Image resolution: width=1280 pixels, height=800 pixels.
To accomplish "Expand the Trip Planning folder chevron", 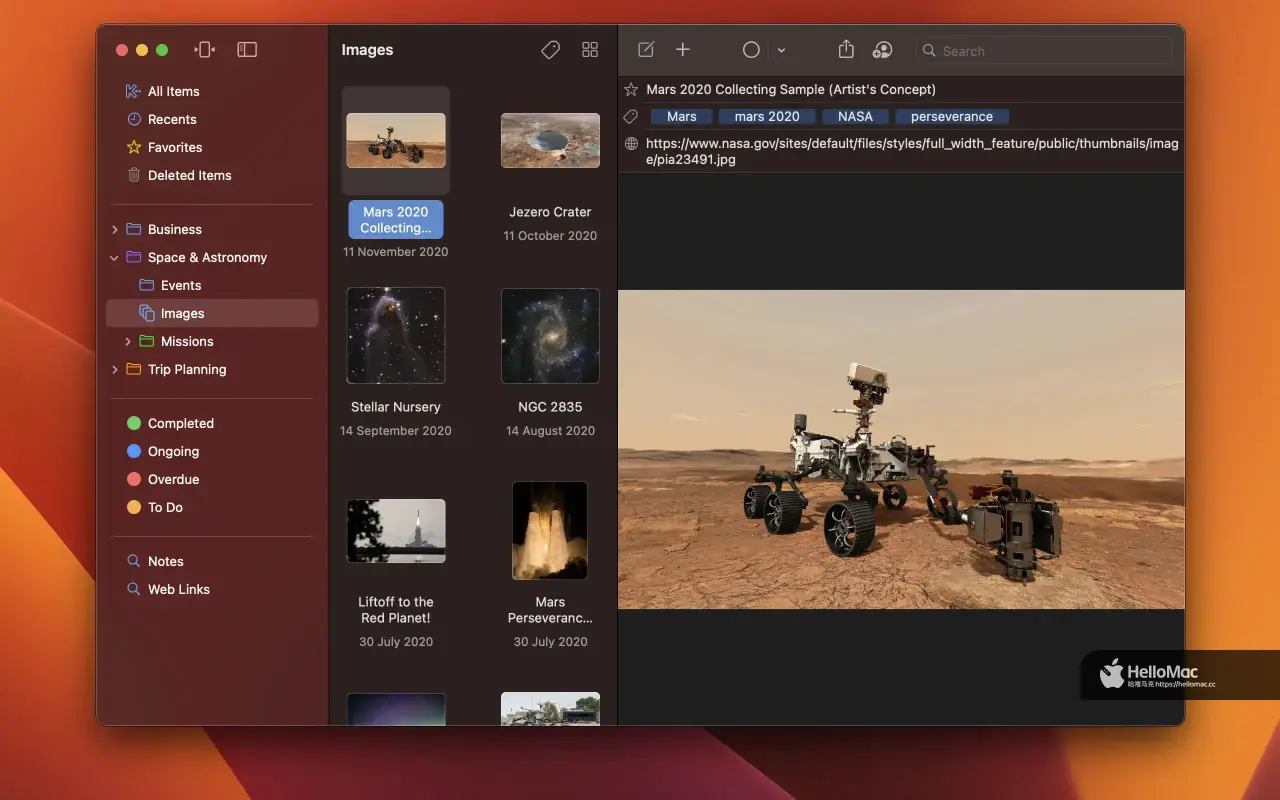I will (x=114, y=369).
